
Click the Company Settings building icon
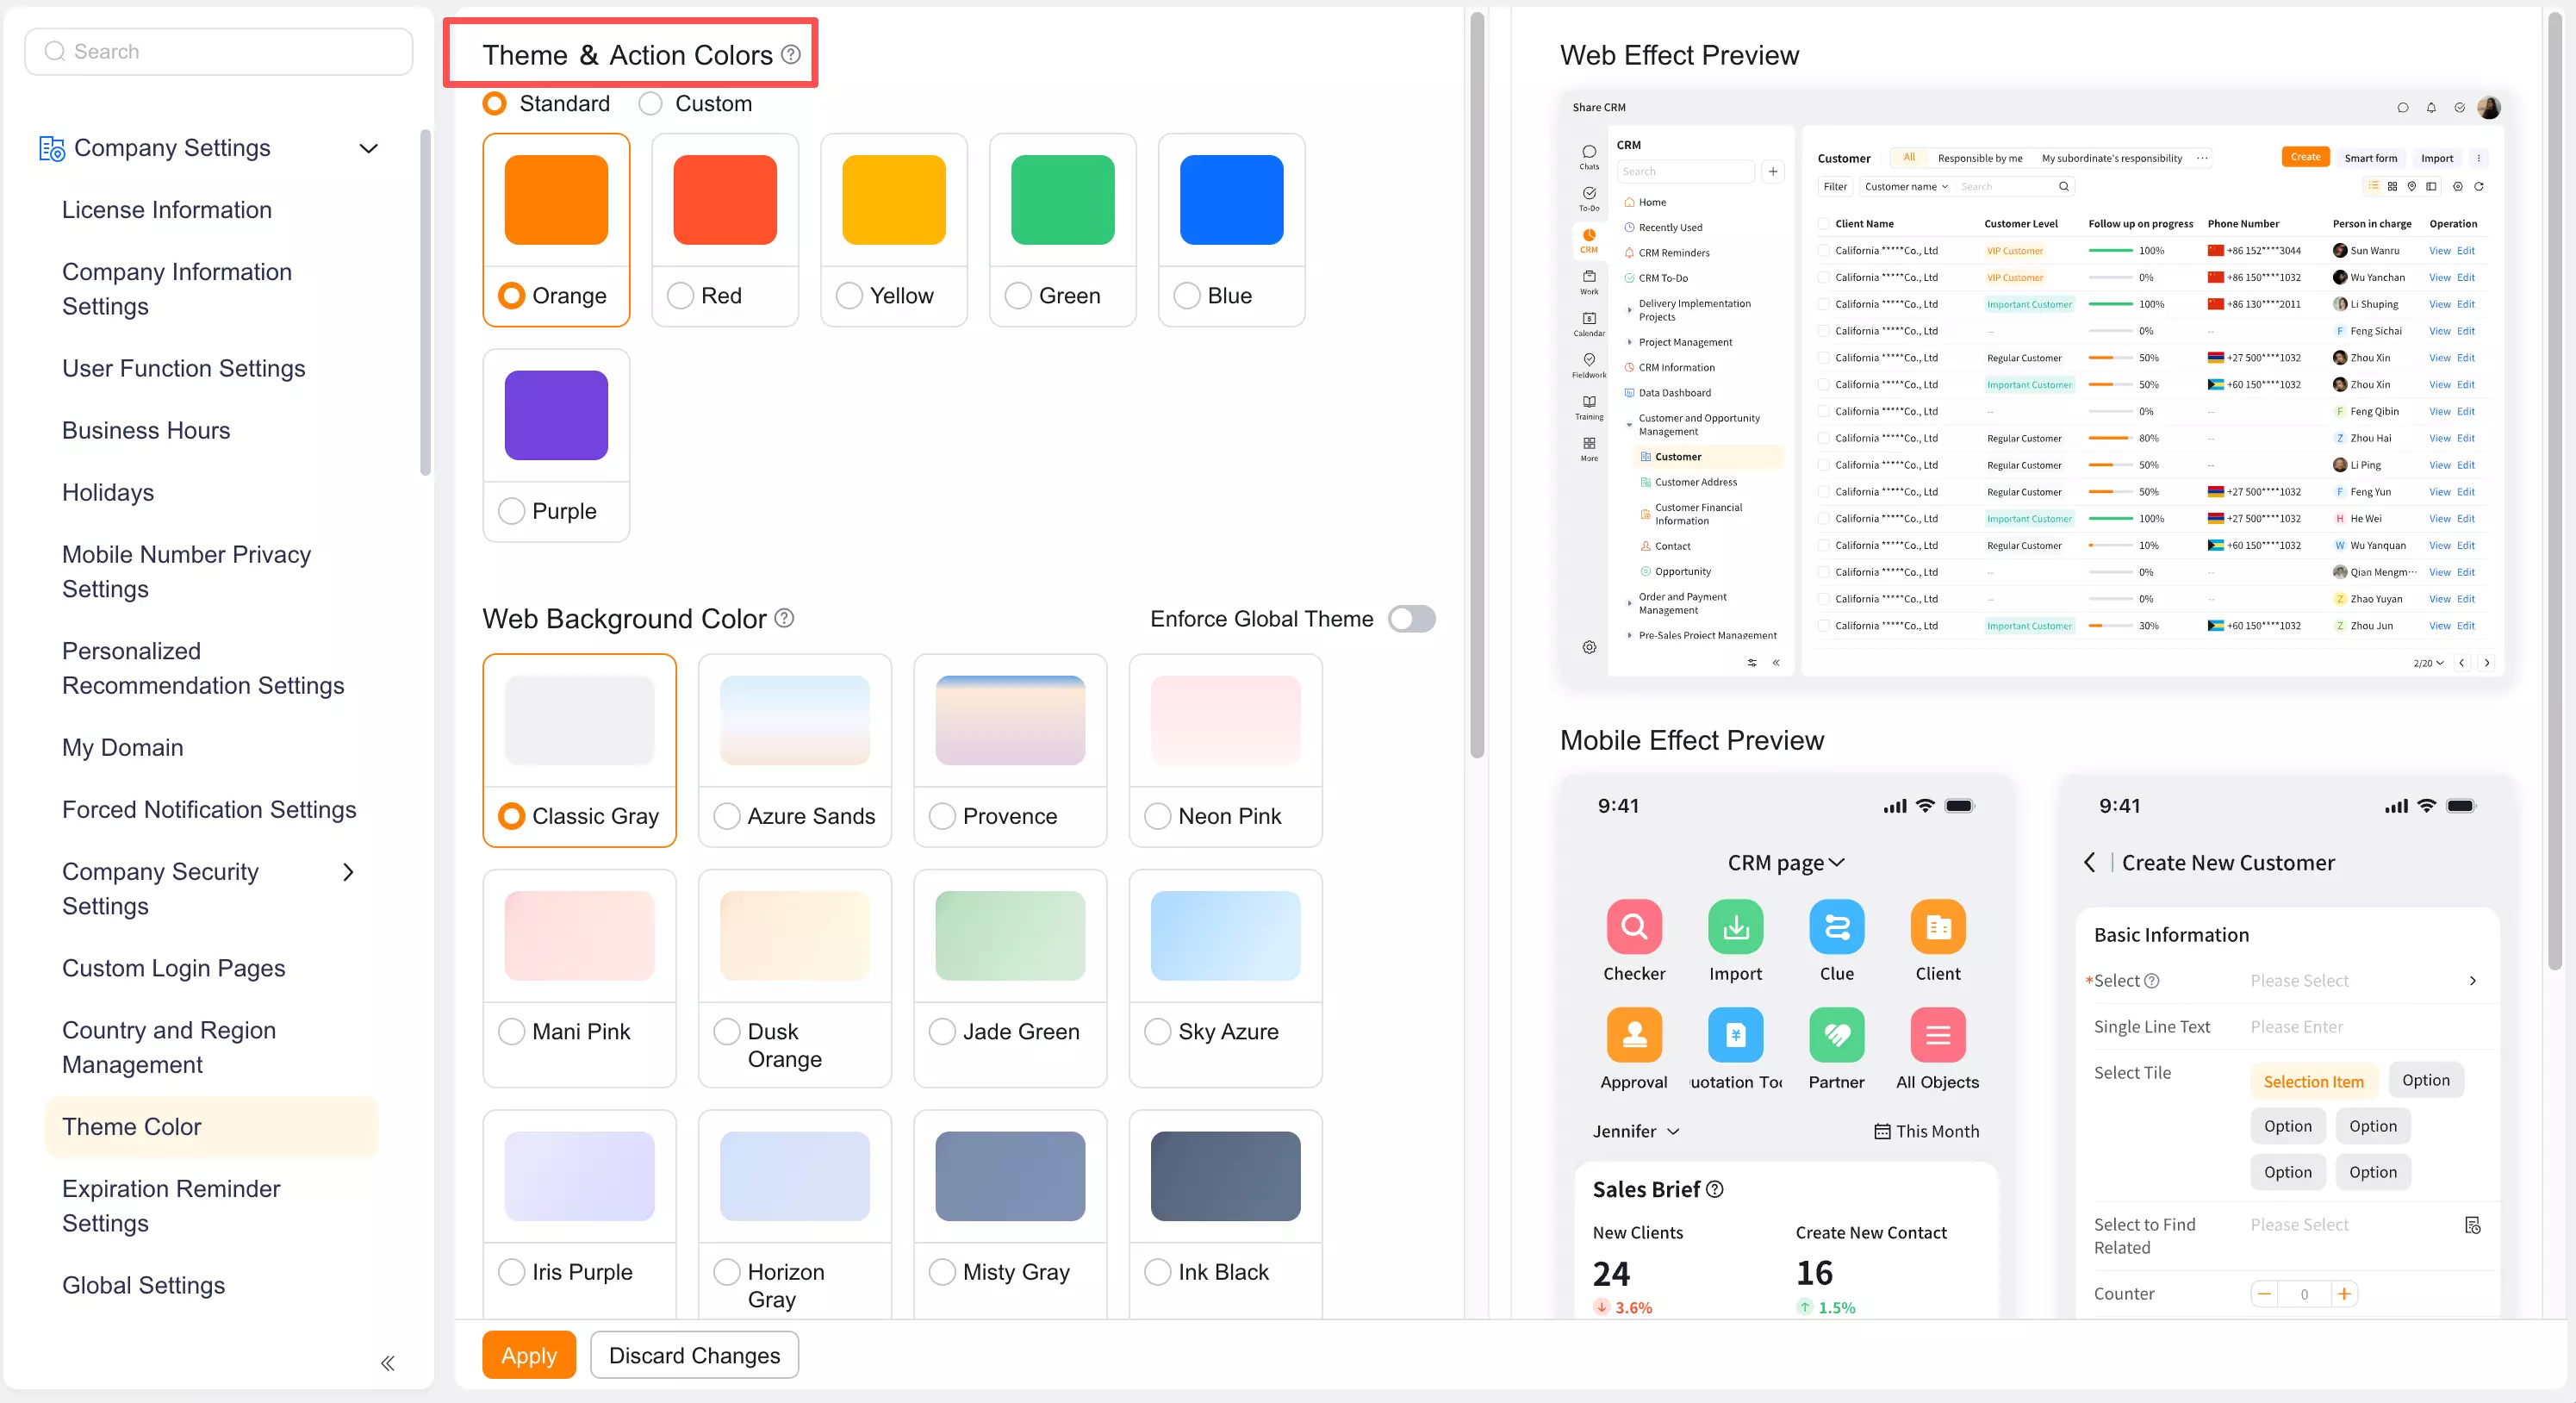[51, 148]
